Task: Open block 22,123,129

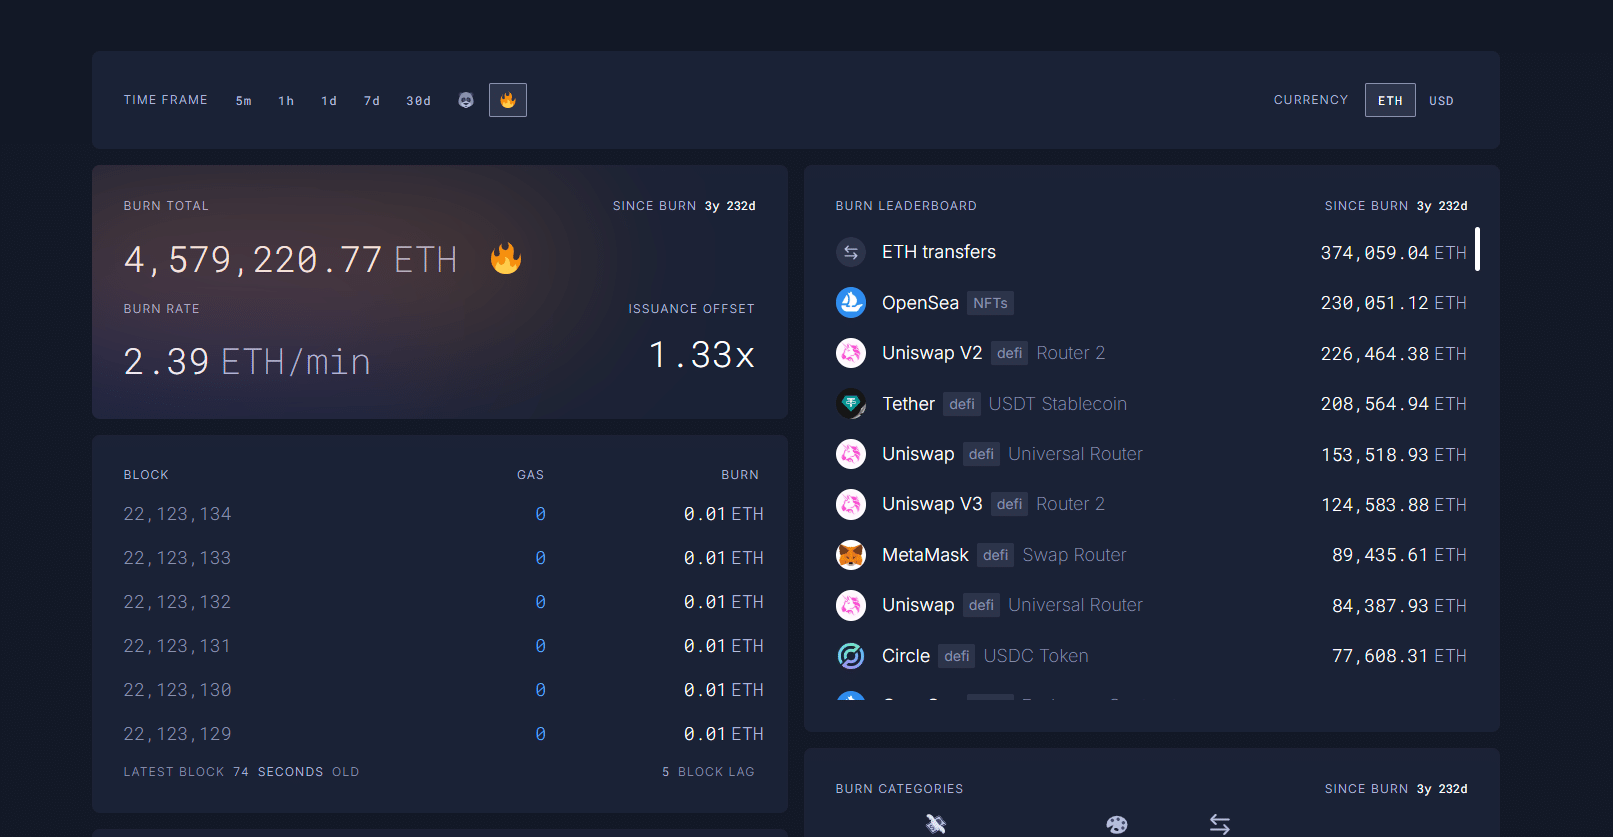Action: click(177, 734)
